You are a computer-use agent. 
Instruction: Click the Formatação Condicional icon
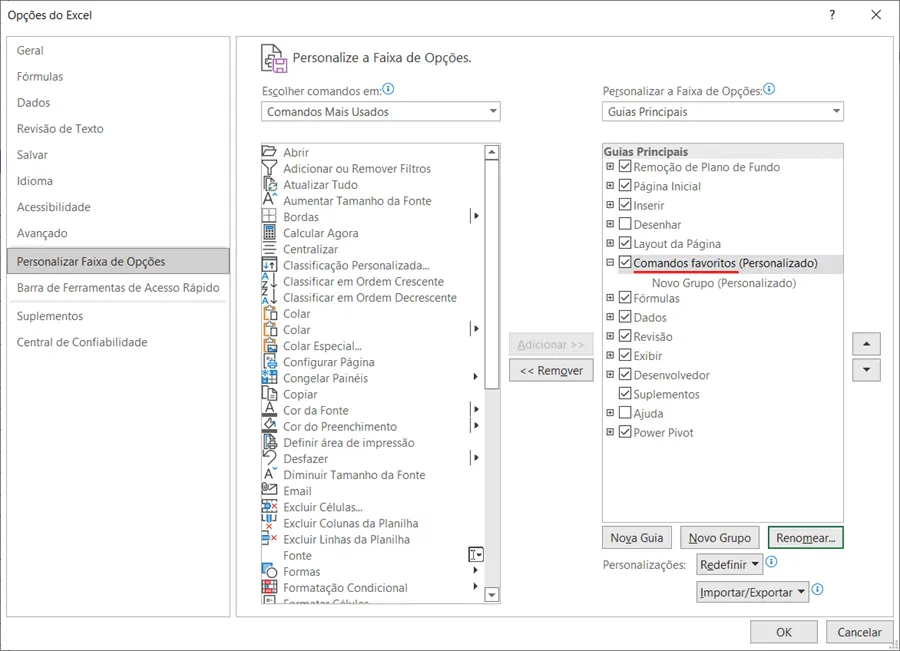[269, 587]
